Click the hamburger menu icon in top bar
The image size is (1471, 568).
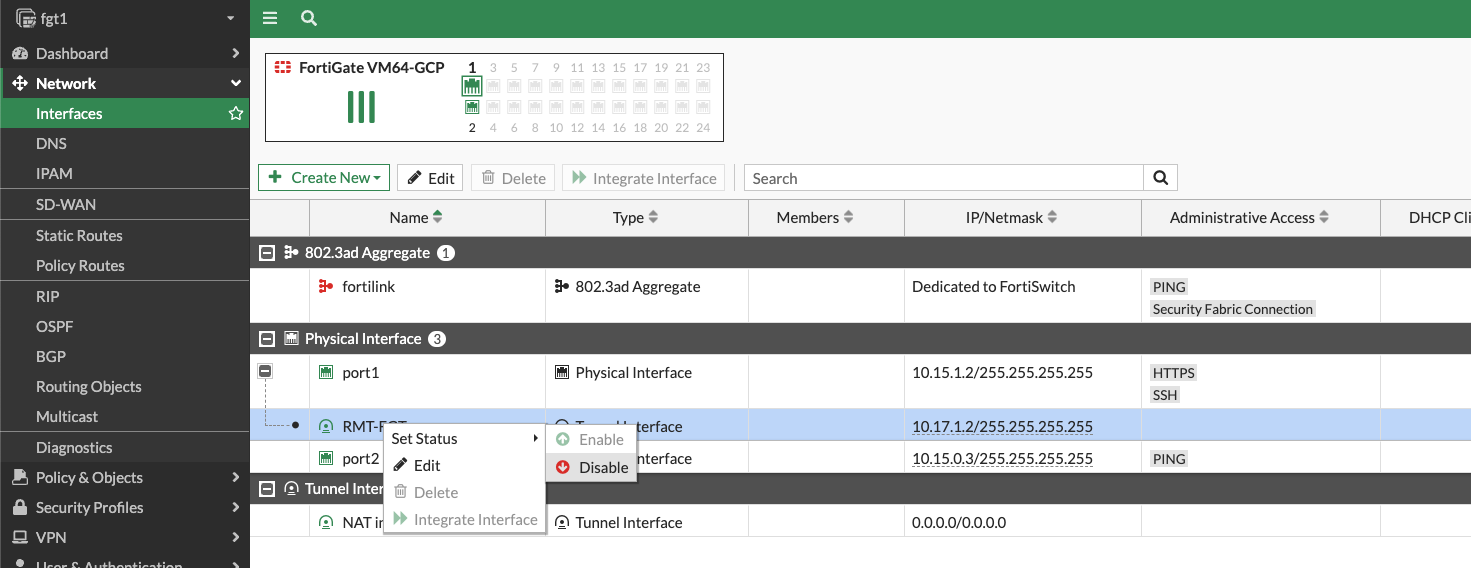(269, 18)
